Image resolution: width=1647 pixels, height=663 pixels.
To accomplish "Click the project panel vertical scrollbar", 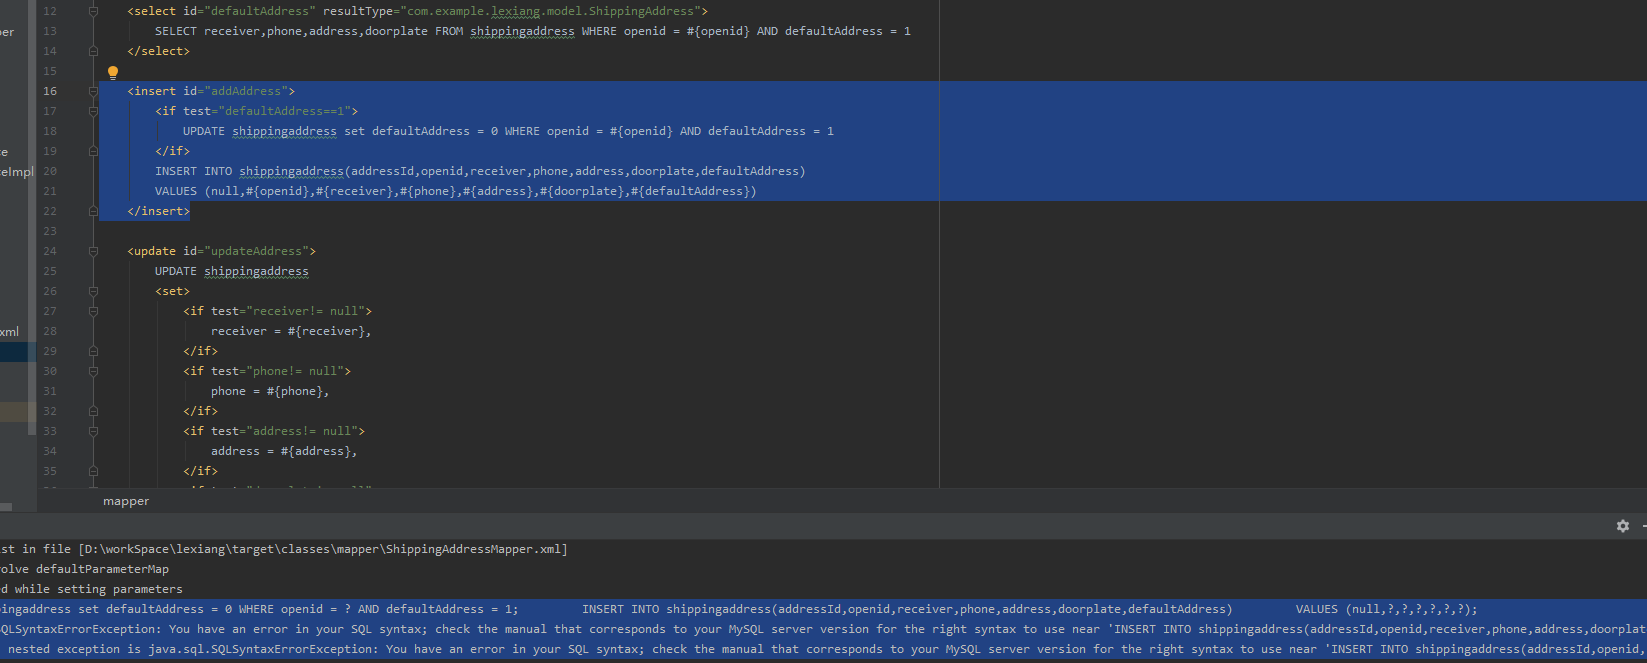I will point(32,200).
